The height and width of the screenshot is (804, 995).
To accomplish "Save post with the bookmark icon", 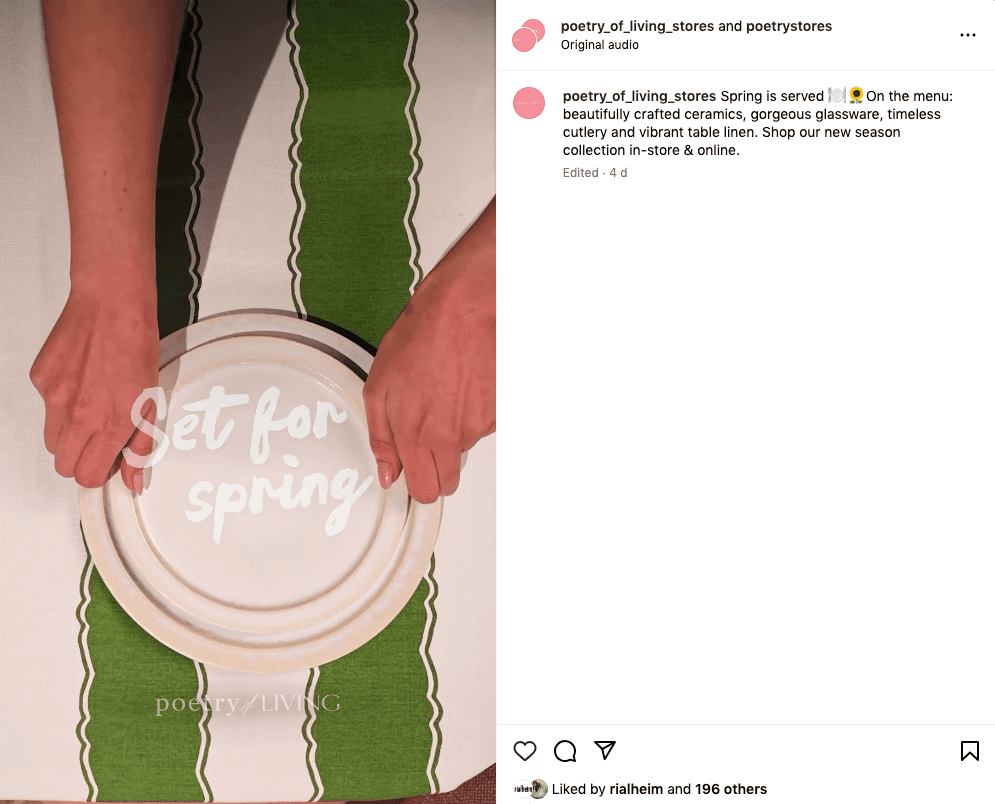I will [969, 751].
